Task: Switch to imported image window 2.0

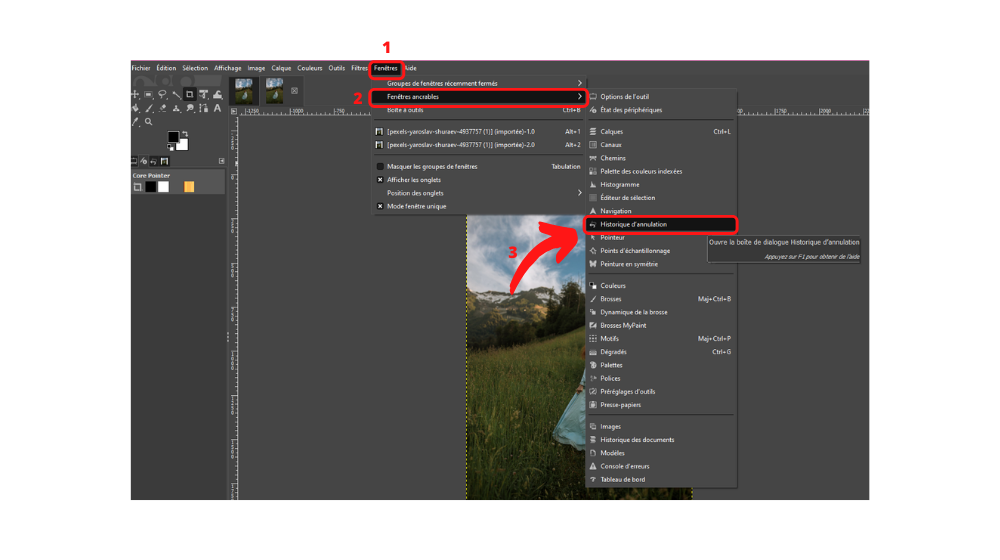Action: (x=478, y=145)
